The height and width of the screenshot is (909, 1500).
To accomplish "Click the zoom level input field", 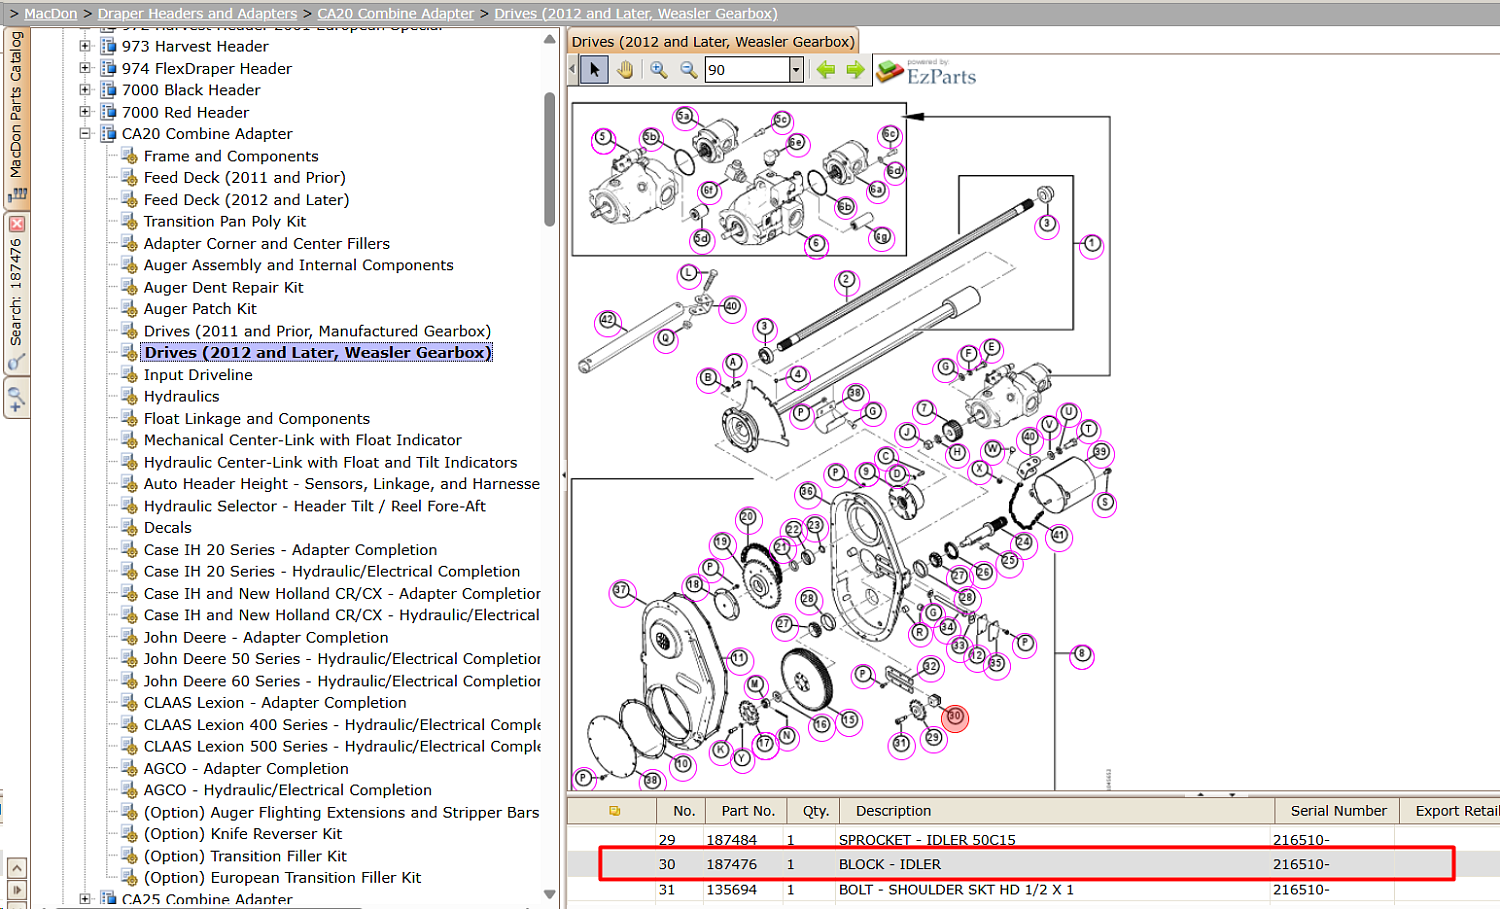I will tap(747, 69).
